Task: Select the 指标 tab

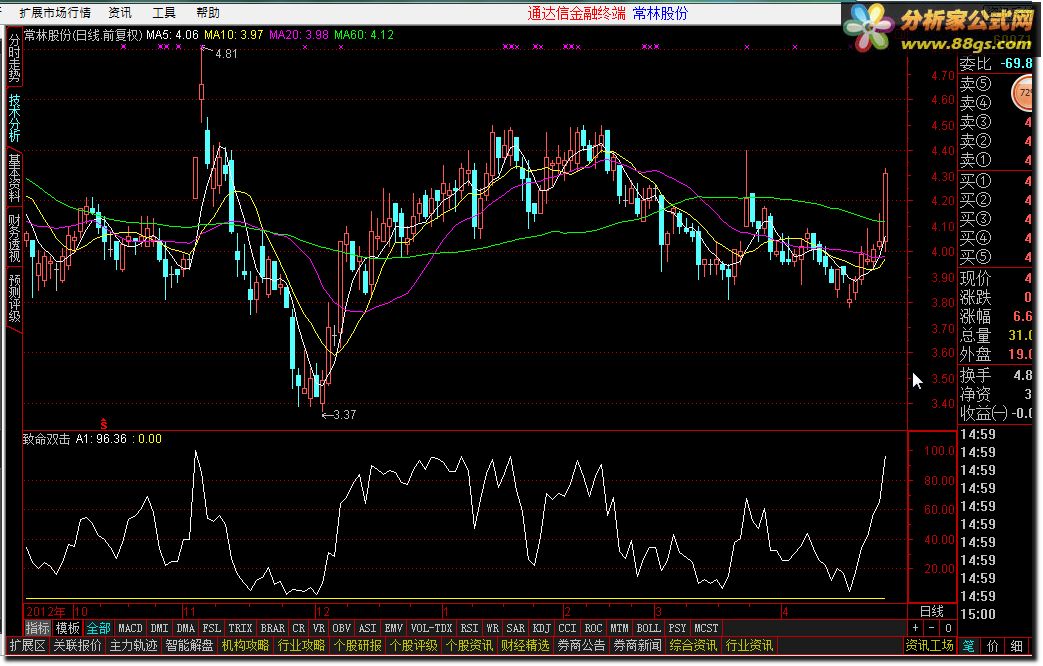Action: pyautogui.click(x=37, y=628)
